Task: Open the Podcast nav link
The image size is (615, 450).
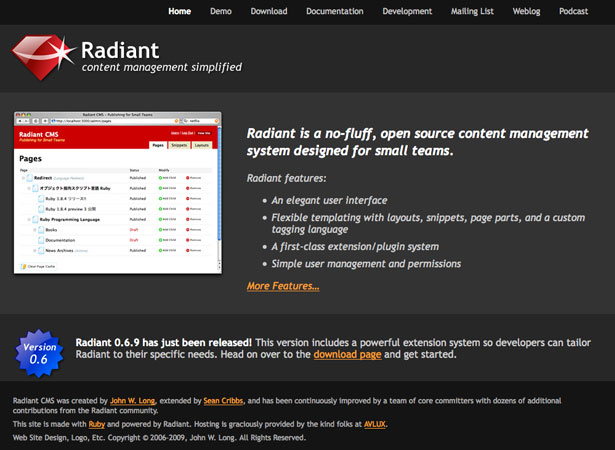Action: (x=573, y=11)
